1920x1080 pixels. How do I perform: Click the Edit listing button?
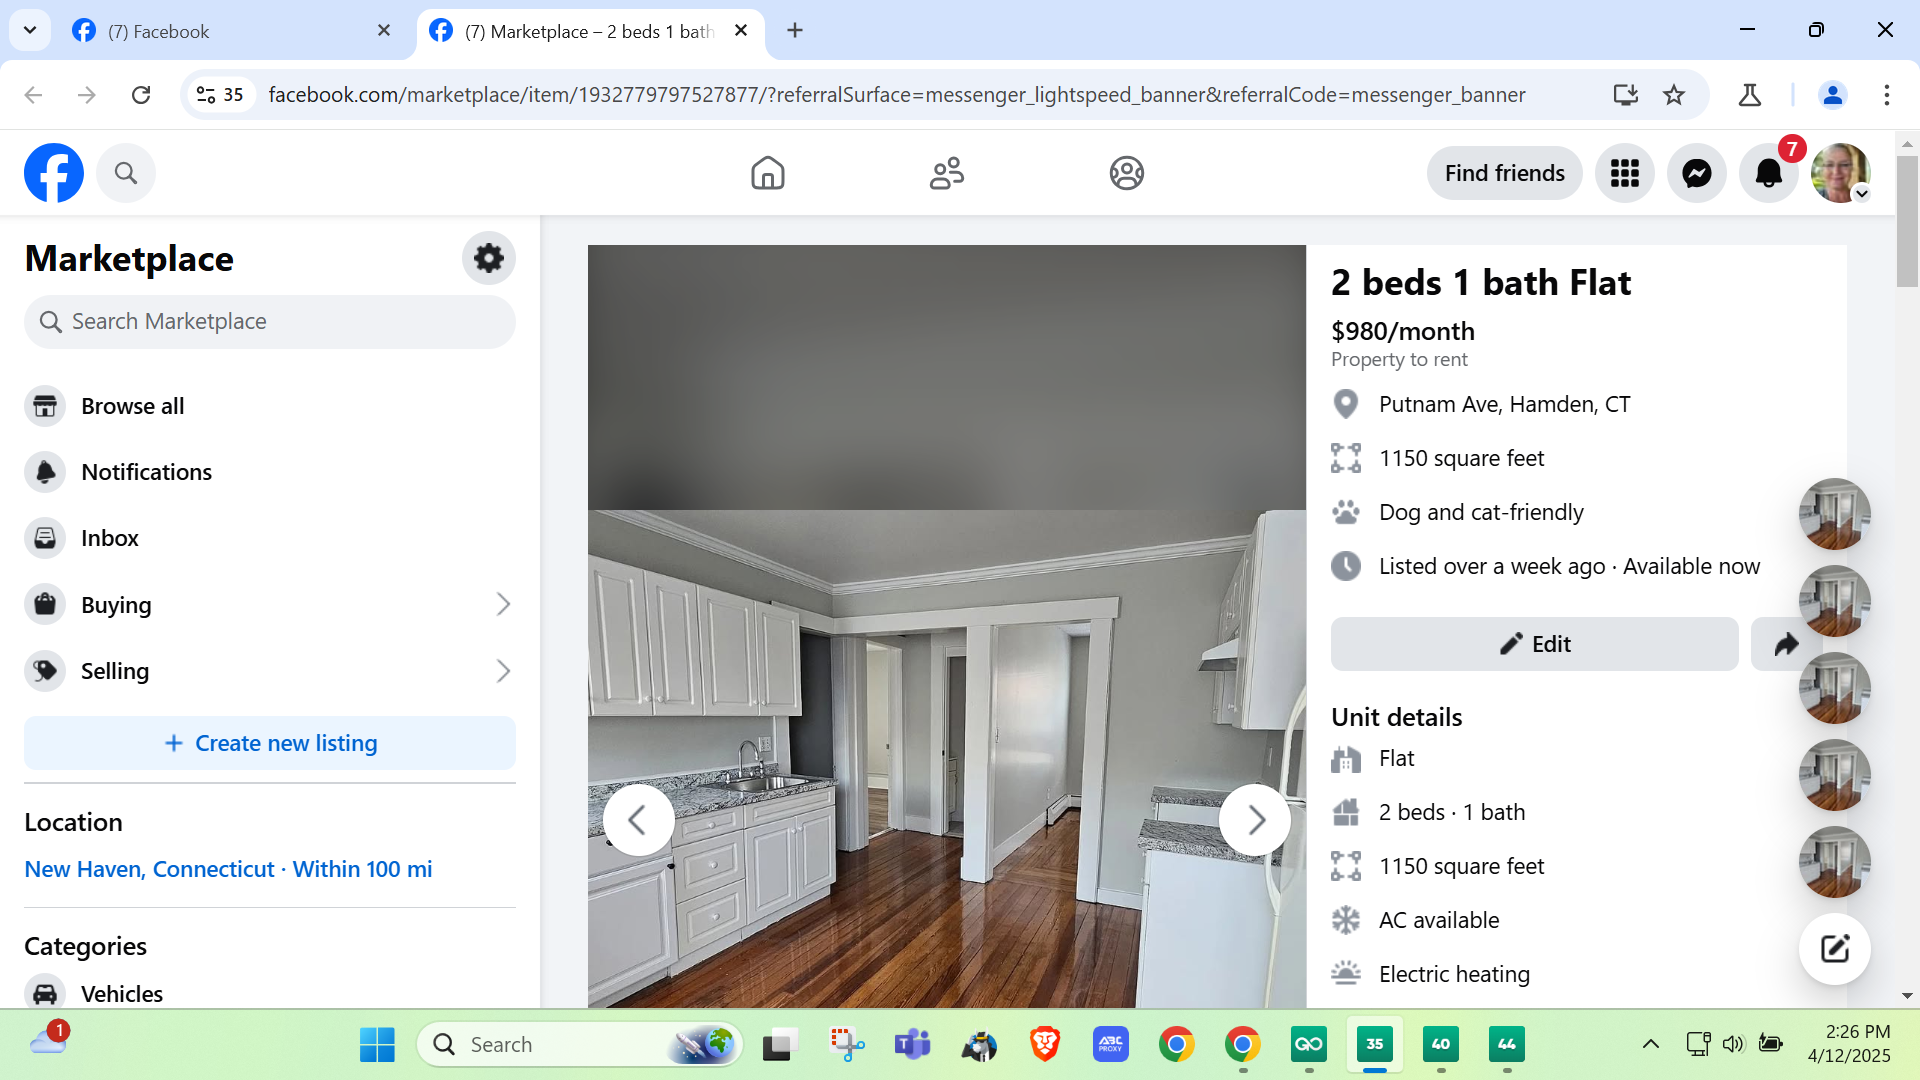pyautogui.click(x=1535, y=644)
